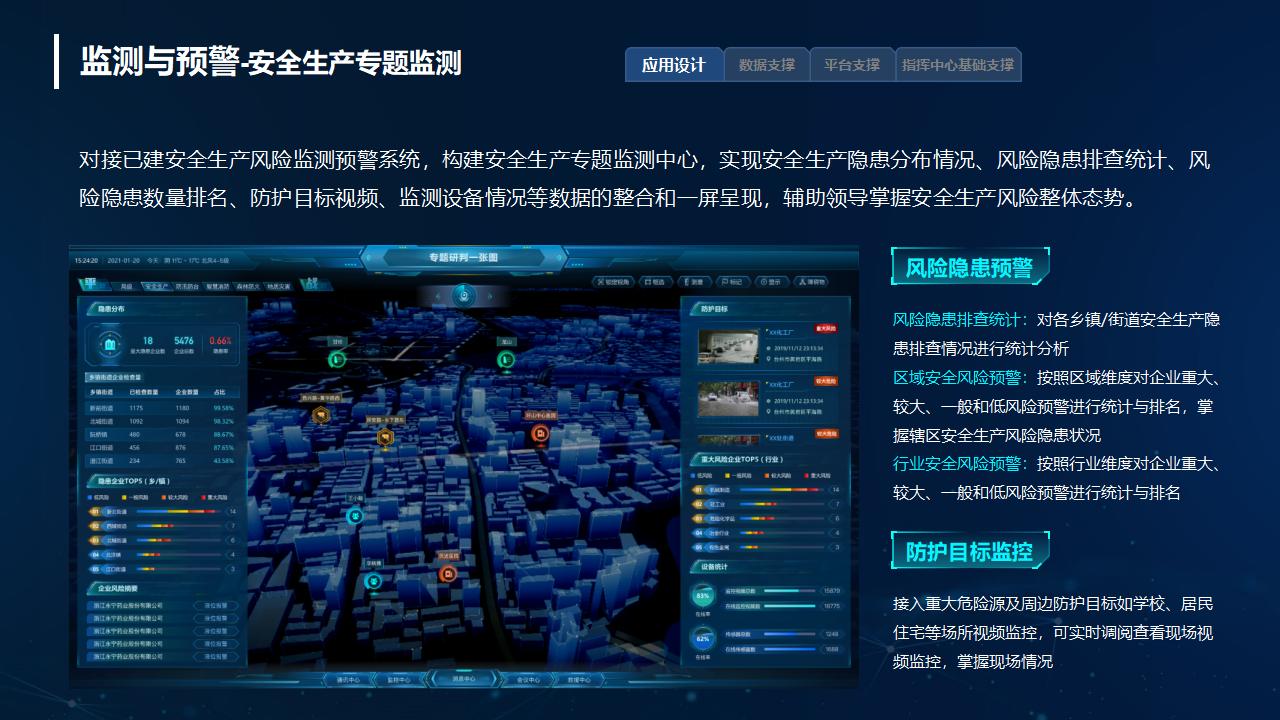
Task: Click the circular icon below 专题研判一张图 title
Action: [x=462, y=295]
